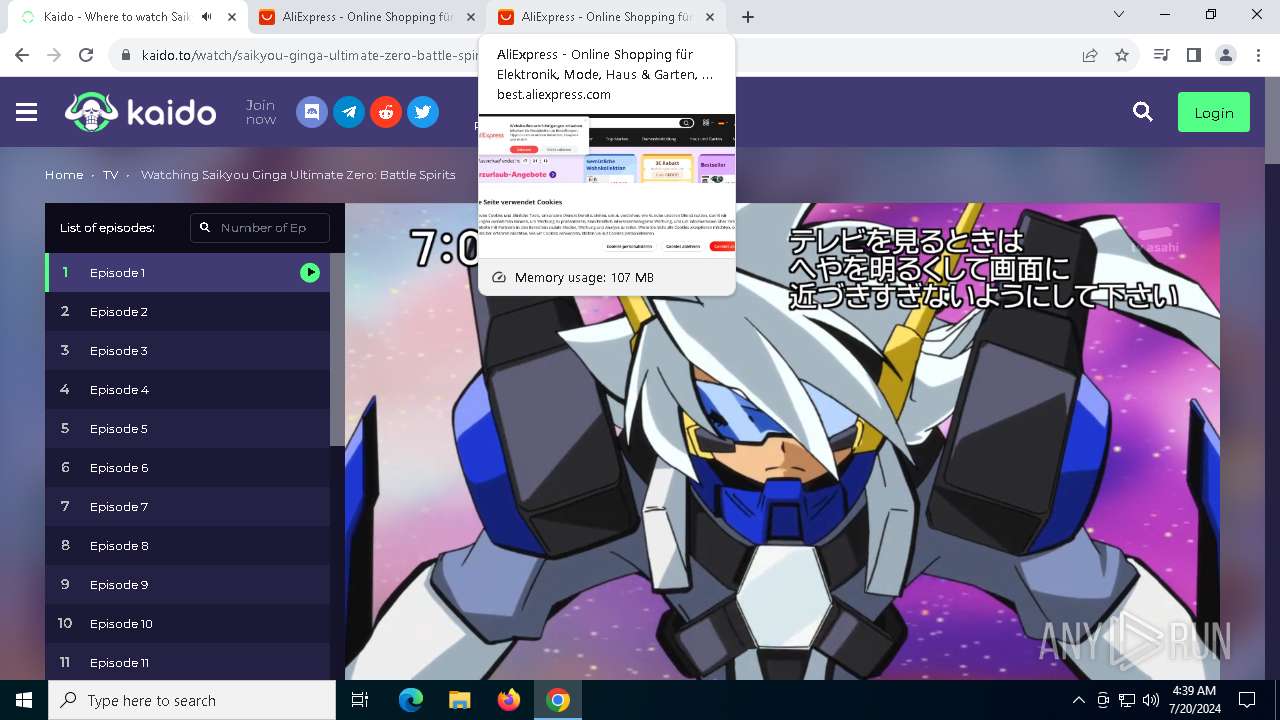Focus the Number of Ep search field
Image resolution: width=1280 pixels, height=720 pixels.
point(260,228)
